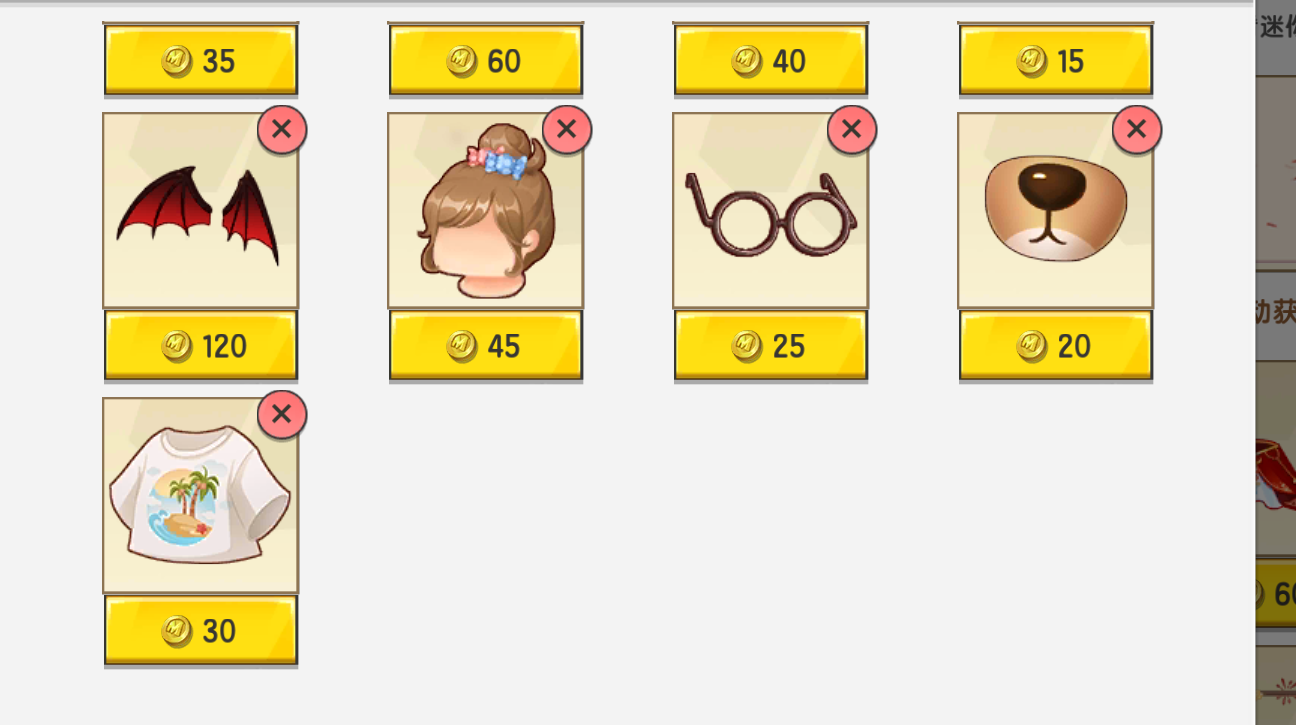The height and width of the screenshot is (725, 1296).
Task: Select the round glasses item
Action: 770,210
